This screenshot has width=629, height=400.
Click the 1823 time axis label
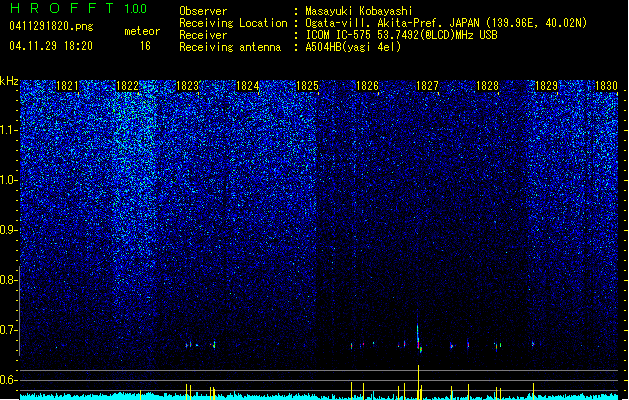(x=187, y=86)
